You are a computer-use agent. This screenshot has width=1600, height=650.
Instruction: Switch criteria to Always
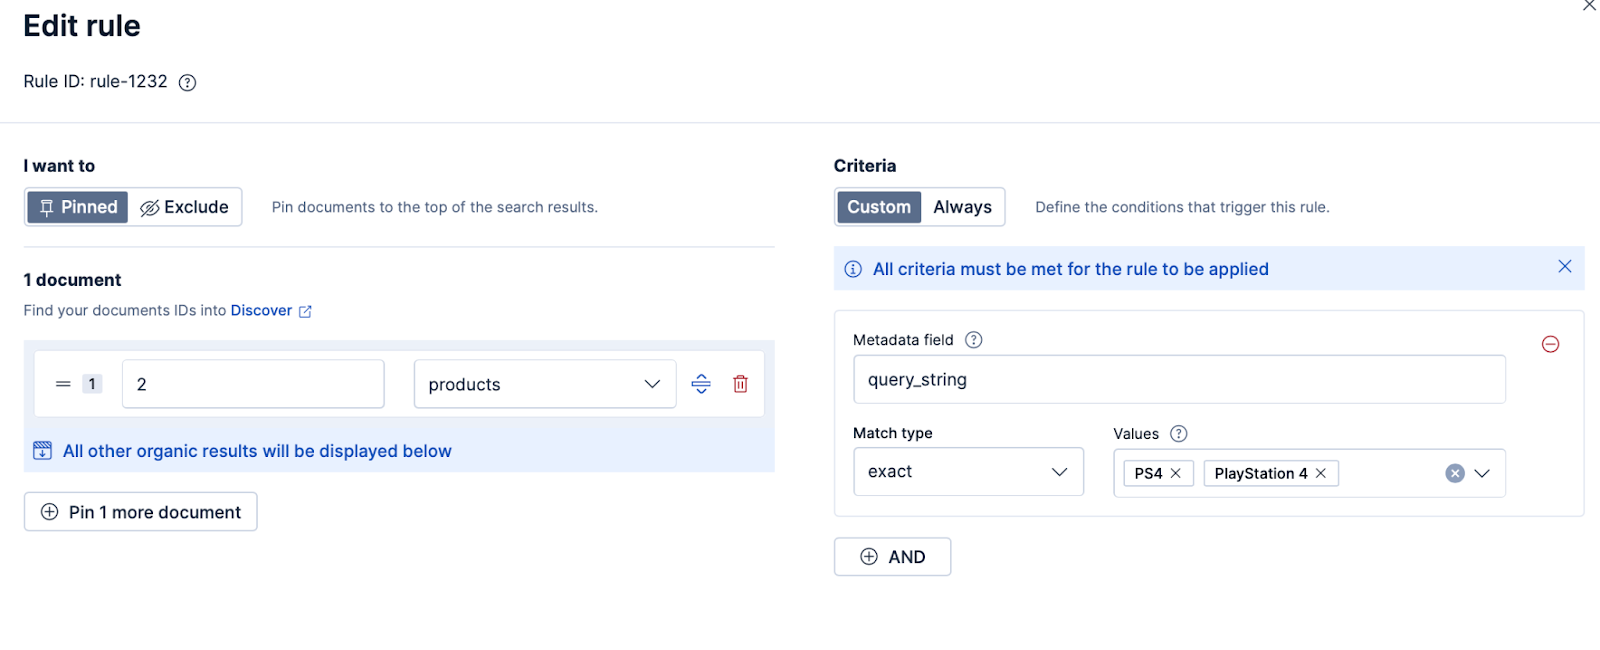tap(961, 207)
